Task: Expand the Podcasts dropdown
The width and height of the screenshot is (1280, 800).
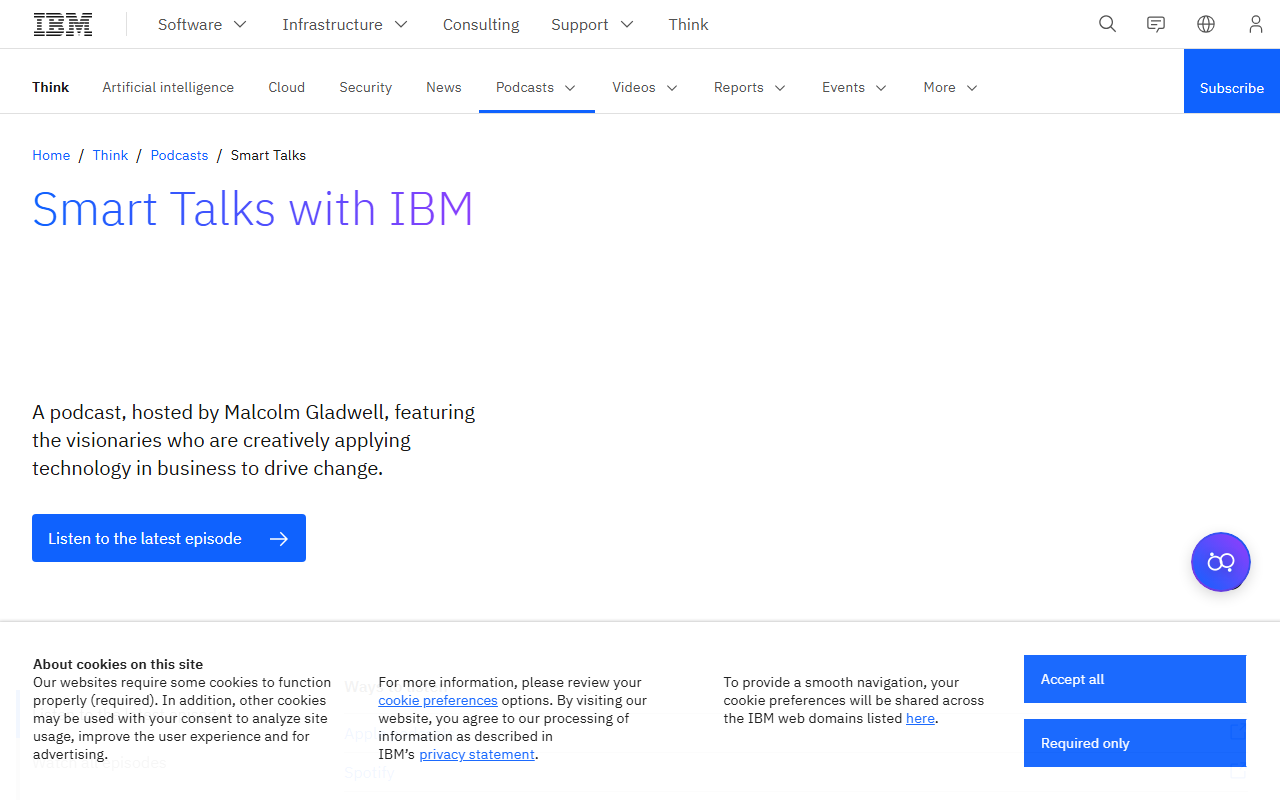Action: tap(537, 87)
